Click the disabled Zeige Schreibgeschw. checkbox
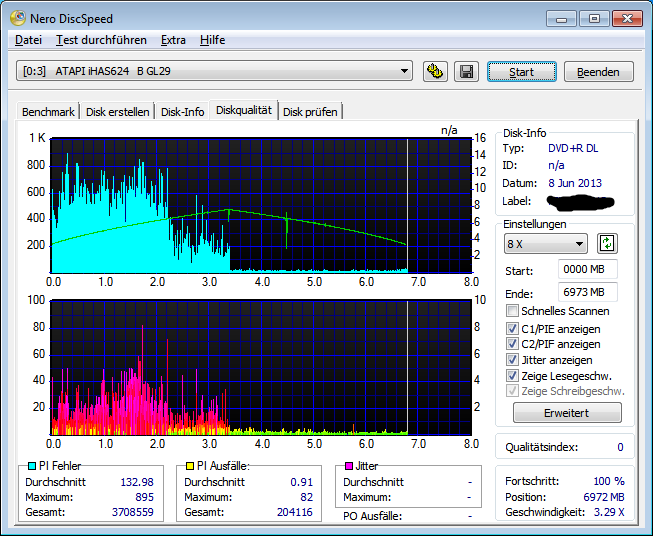 [512, 391]
